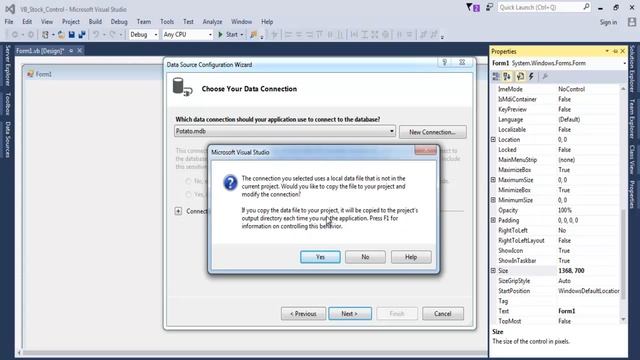This screenshot has height=360, width=640.
Task: Open the Properties window position dropdown arrow
Action: pyautogui.click(x=607, y=51)
